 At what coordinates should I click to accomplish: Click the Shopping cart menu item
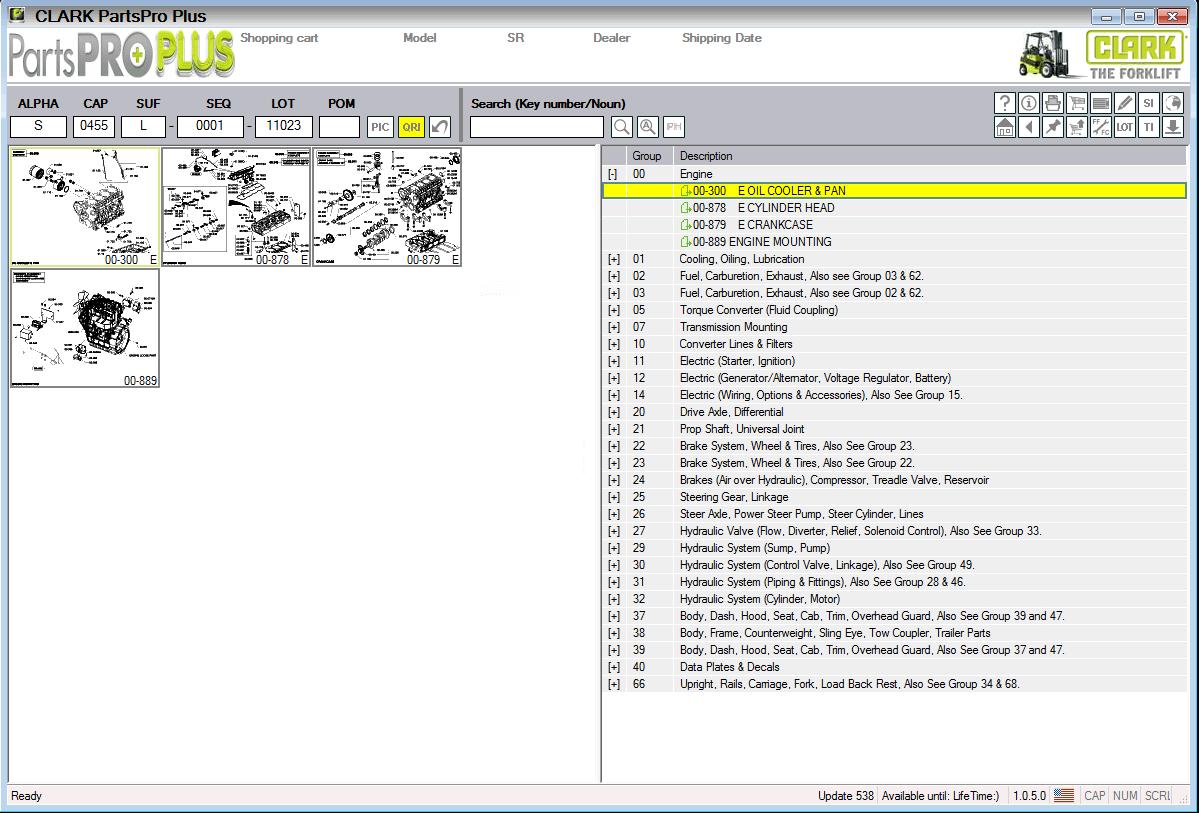click(x=278, y=38)
